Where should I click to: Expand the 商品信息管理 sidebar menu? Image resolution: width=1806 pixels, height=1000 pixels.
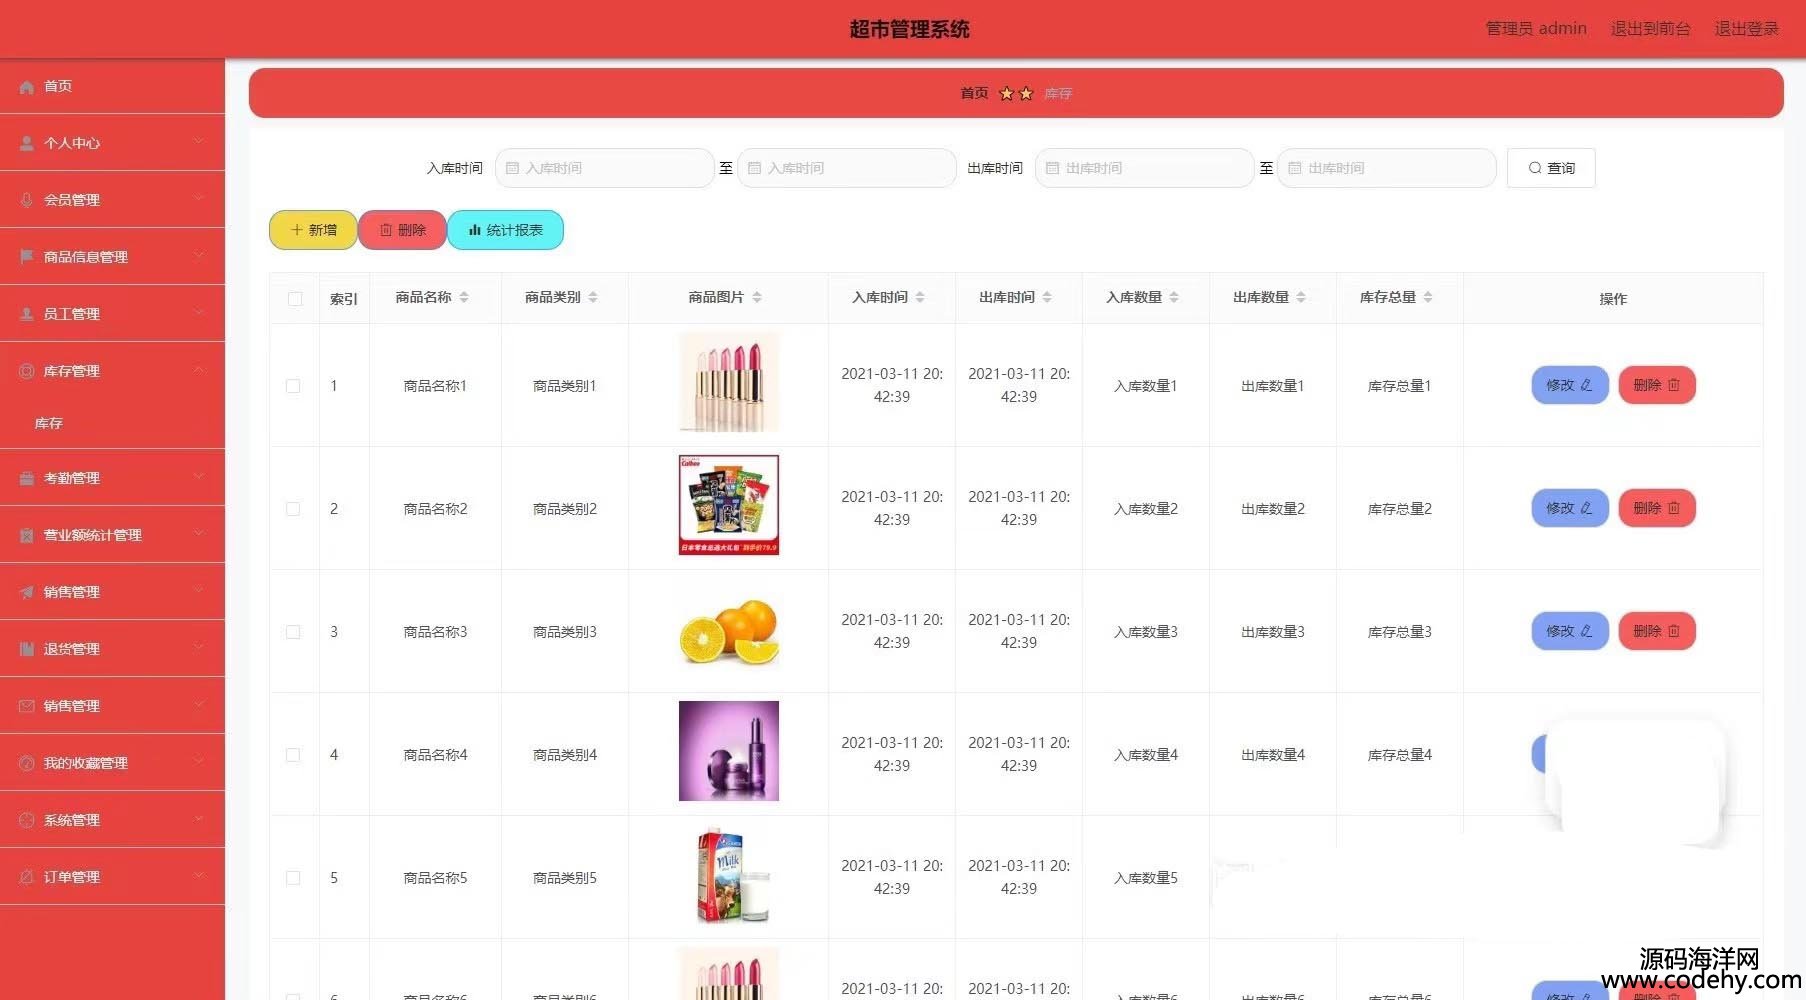[x=112, y=257]
